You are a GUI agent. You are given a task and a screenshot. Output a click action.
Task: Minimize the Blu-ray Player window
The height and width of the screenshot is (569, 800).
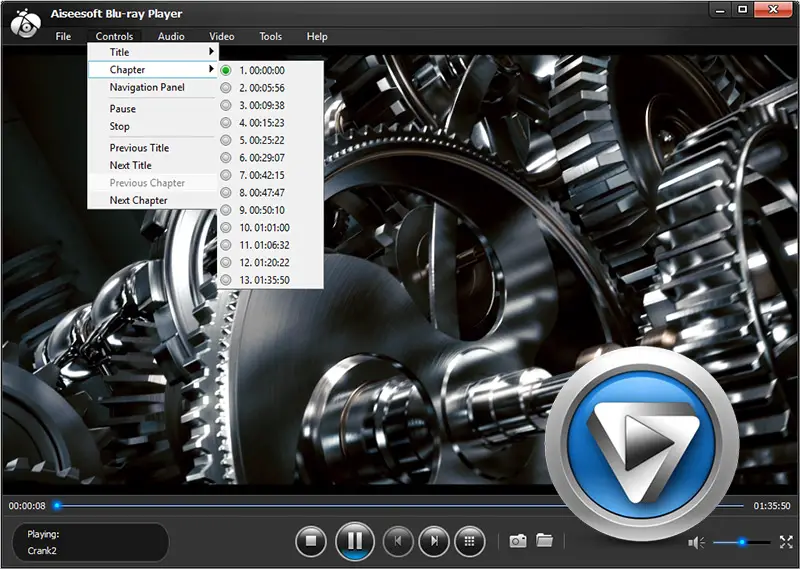[x=720, y=10]
